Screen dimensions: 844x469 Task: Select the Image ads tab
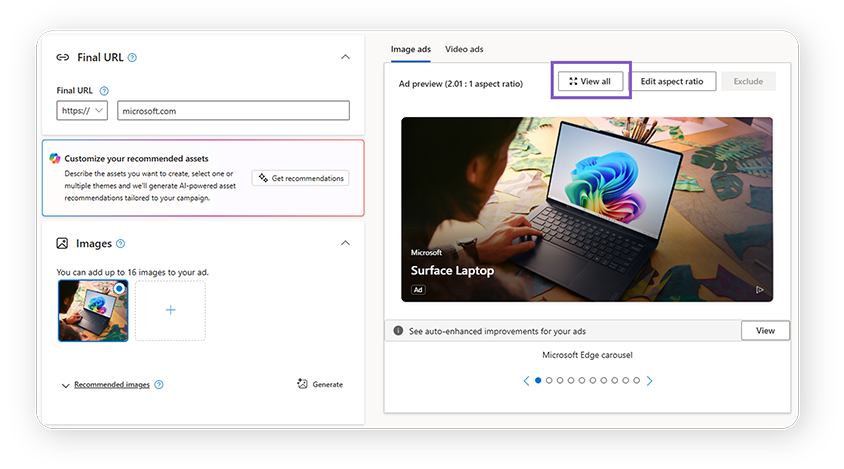click(410, 49)
